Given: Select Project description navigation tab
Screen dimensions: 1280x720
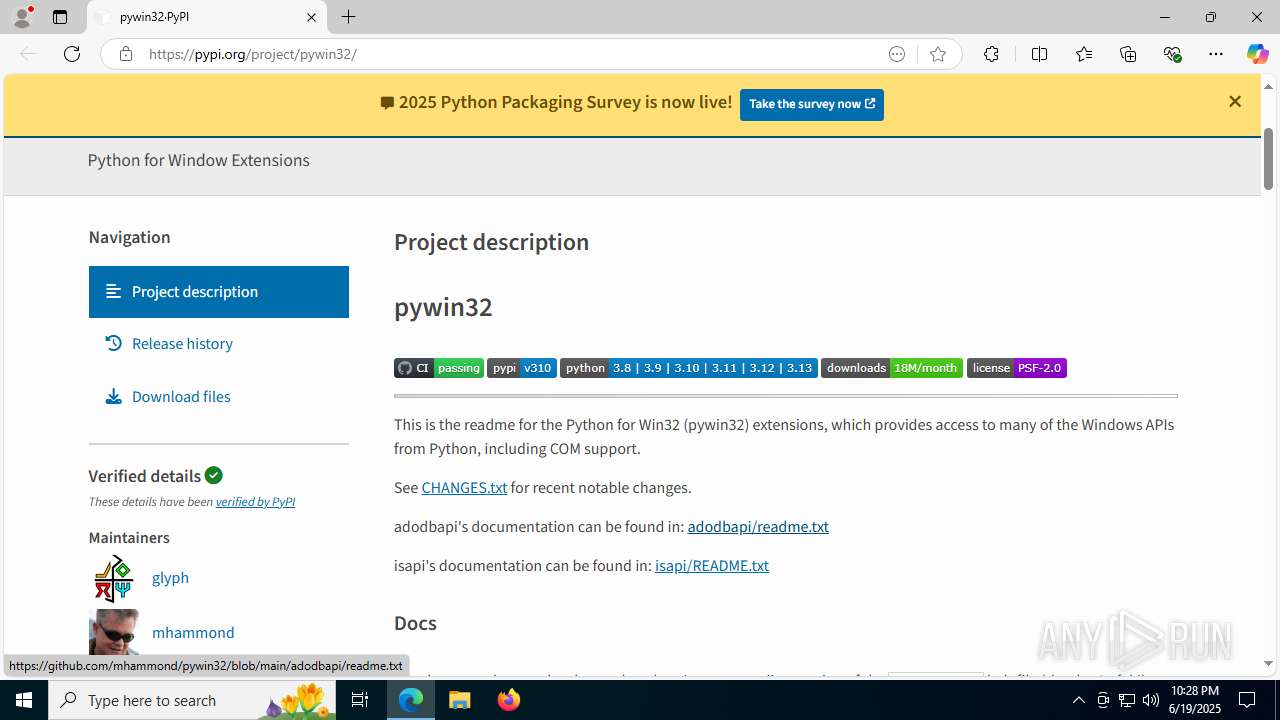Looking at the screenshot, I should [x=218, y=292].
